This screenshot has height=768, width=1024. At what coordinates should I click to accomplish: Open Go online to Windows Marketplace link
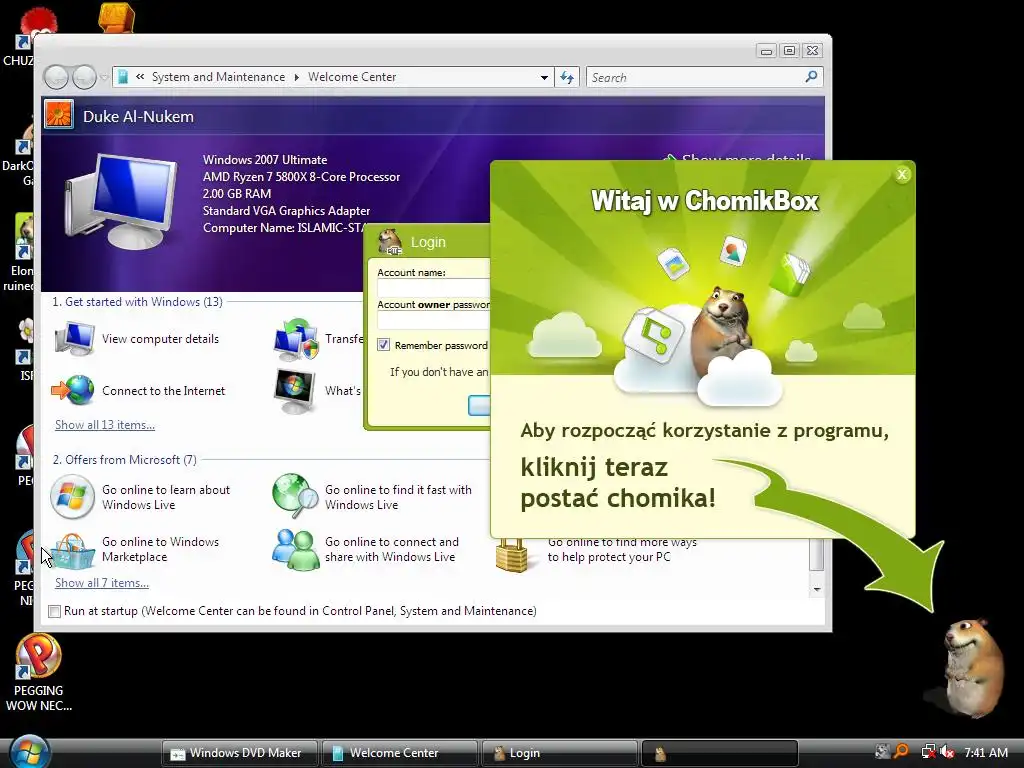[161, 549]
